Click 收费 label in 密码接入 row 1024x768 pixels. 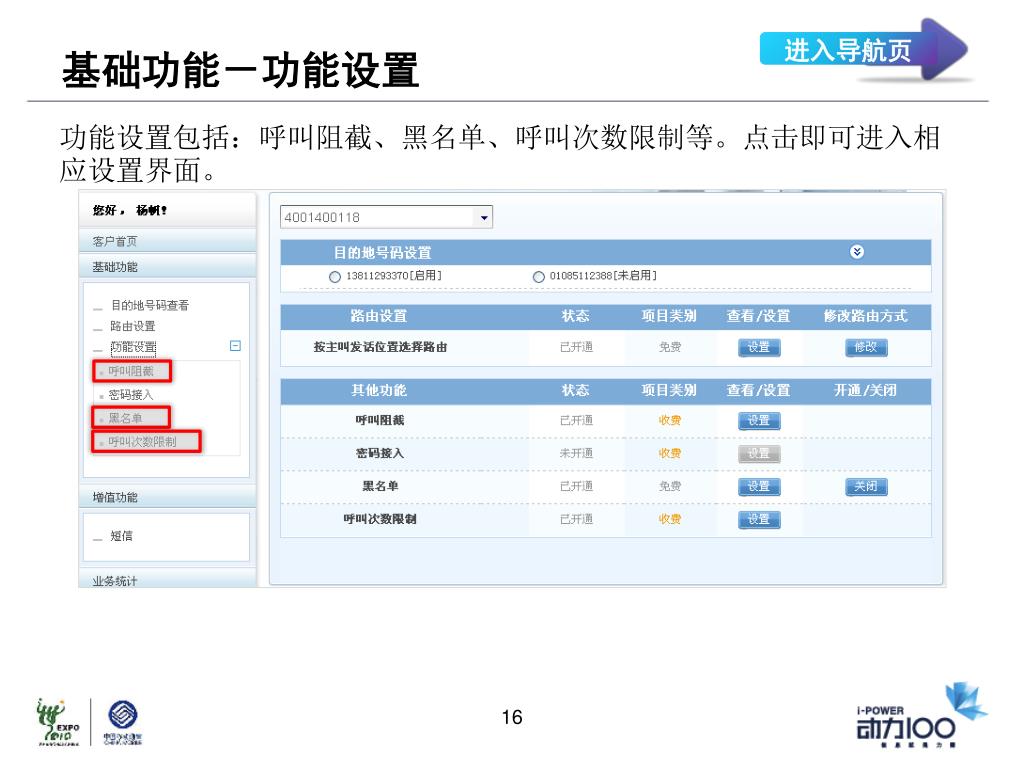[669, 453]
